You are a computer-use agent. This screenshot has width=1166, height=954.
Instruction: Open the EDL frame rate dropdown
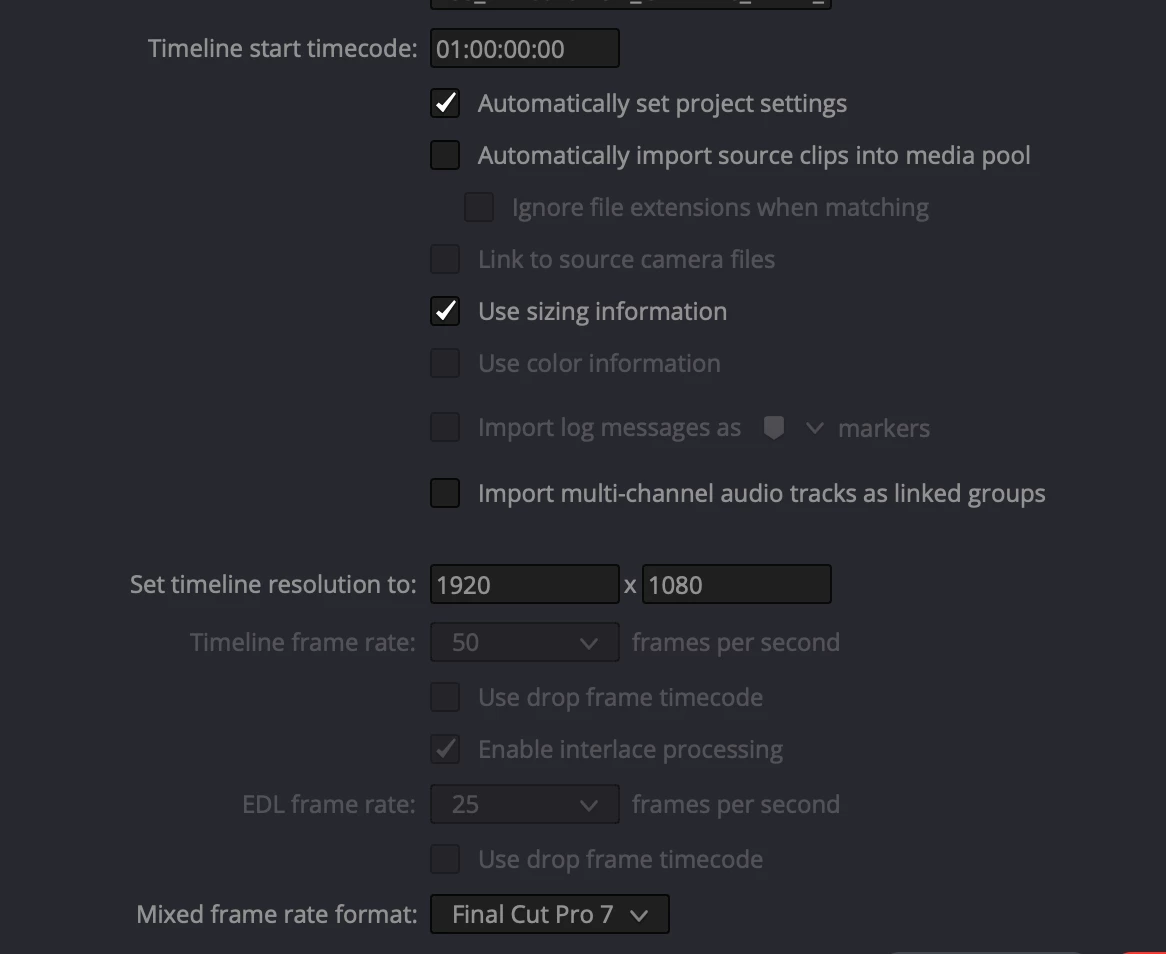click(x=524, y=804)
